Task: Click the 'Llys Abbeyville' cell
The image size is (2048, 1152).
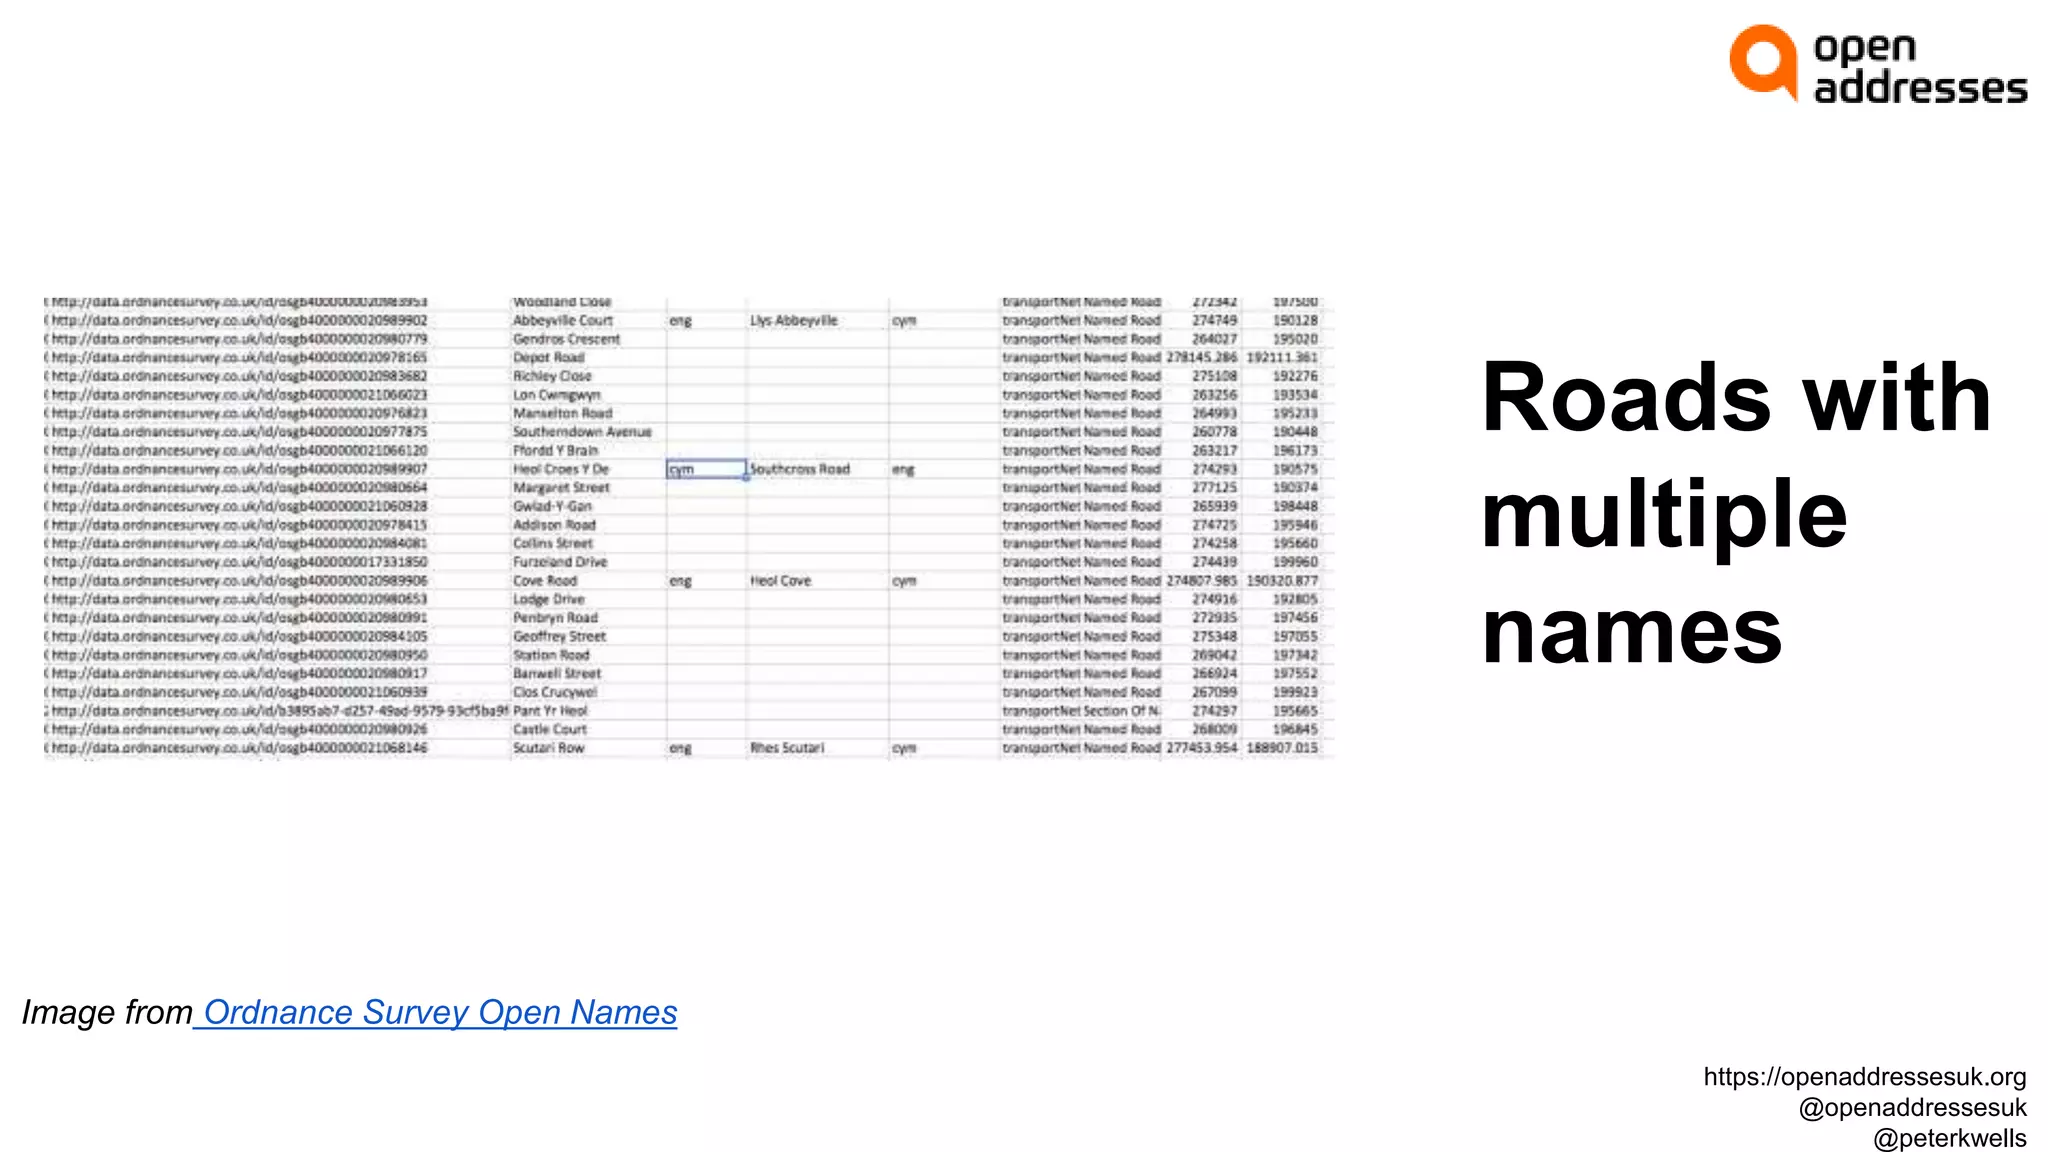Action: click(794, 321)
